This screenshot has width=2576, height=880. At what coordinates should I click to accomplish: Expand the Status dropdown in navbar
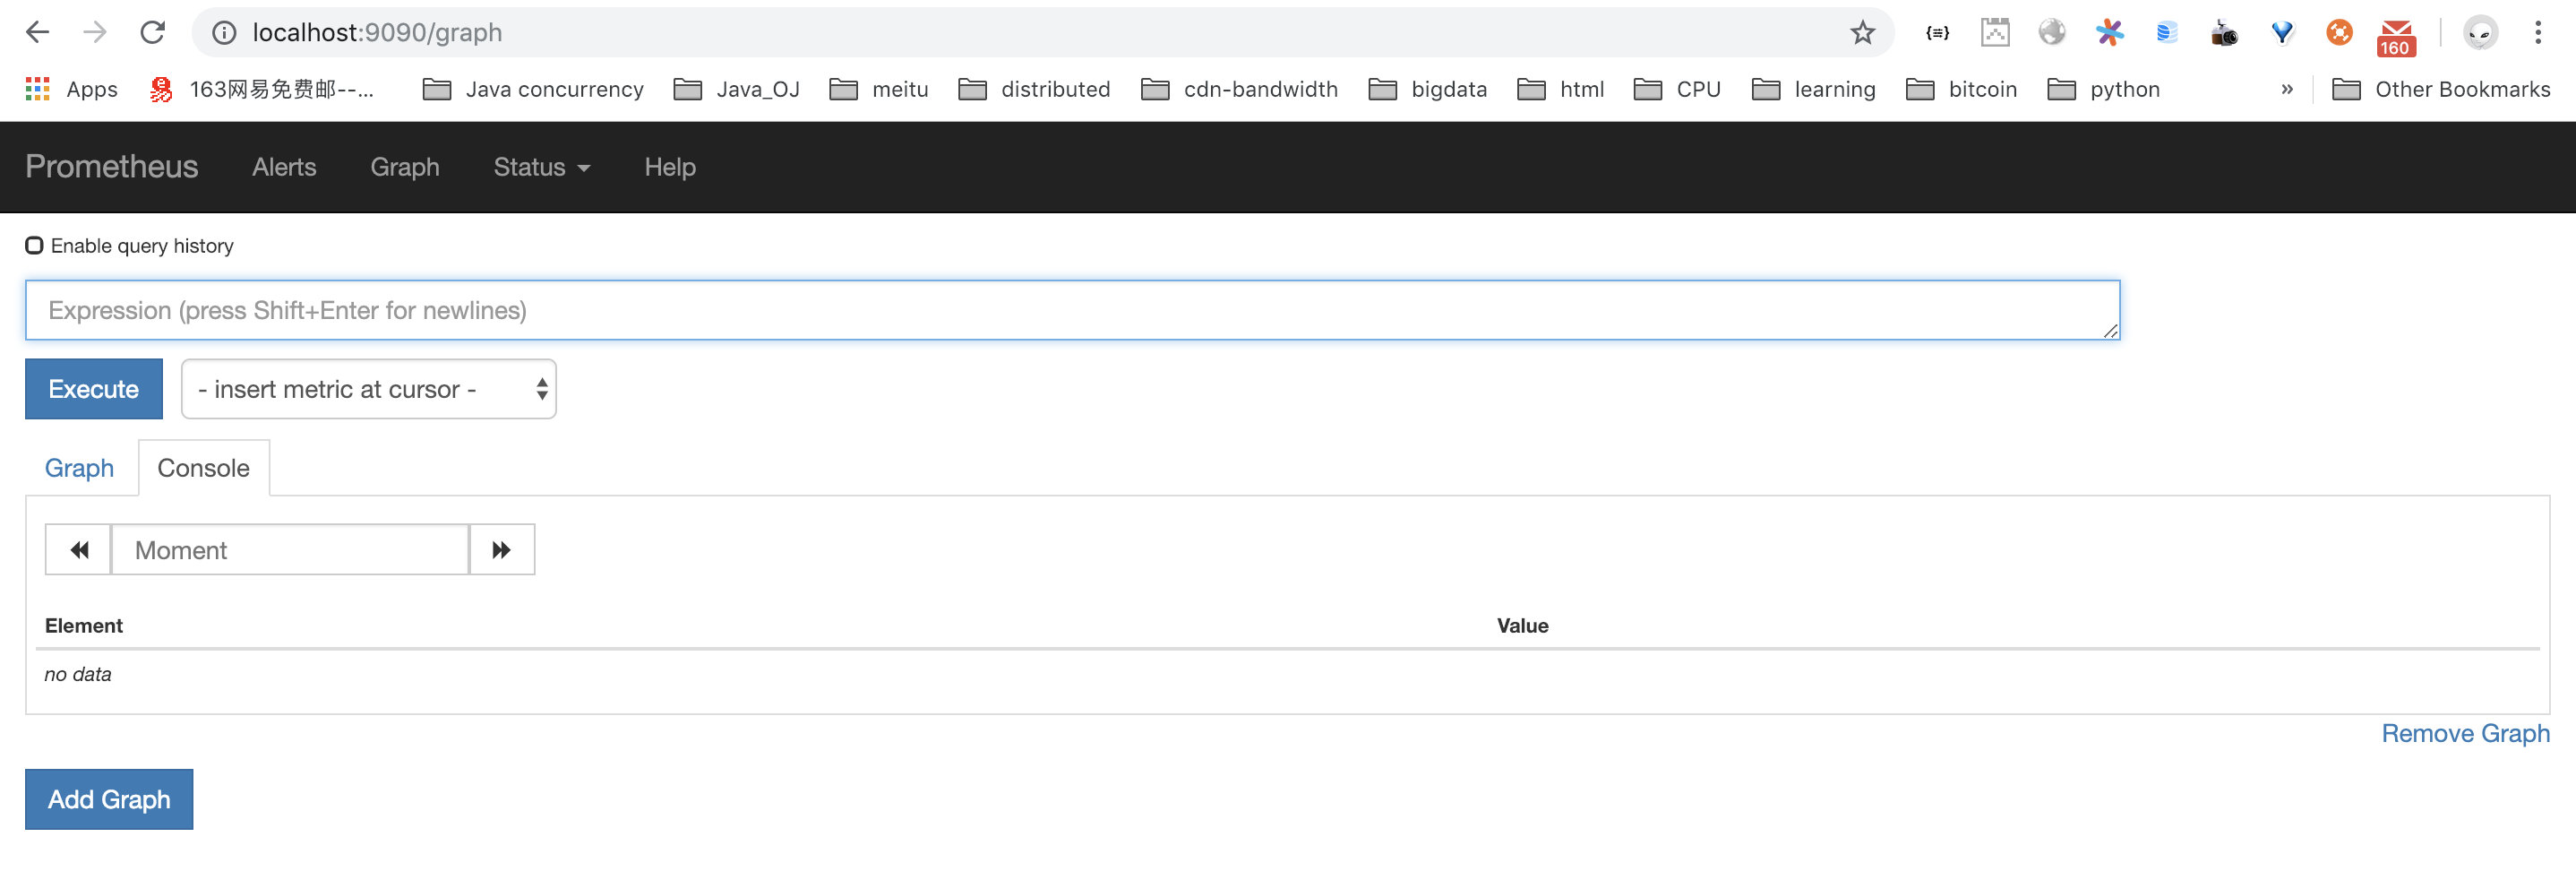[x=541, y=167]
